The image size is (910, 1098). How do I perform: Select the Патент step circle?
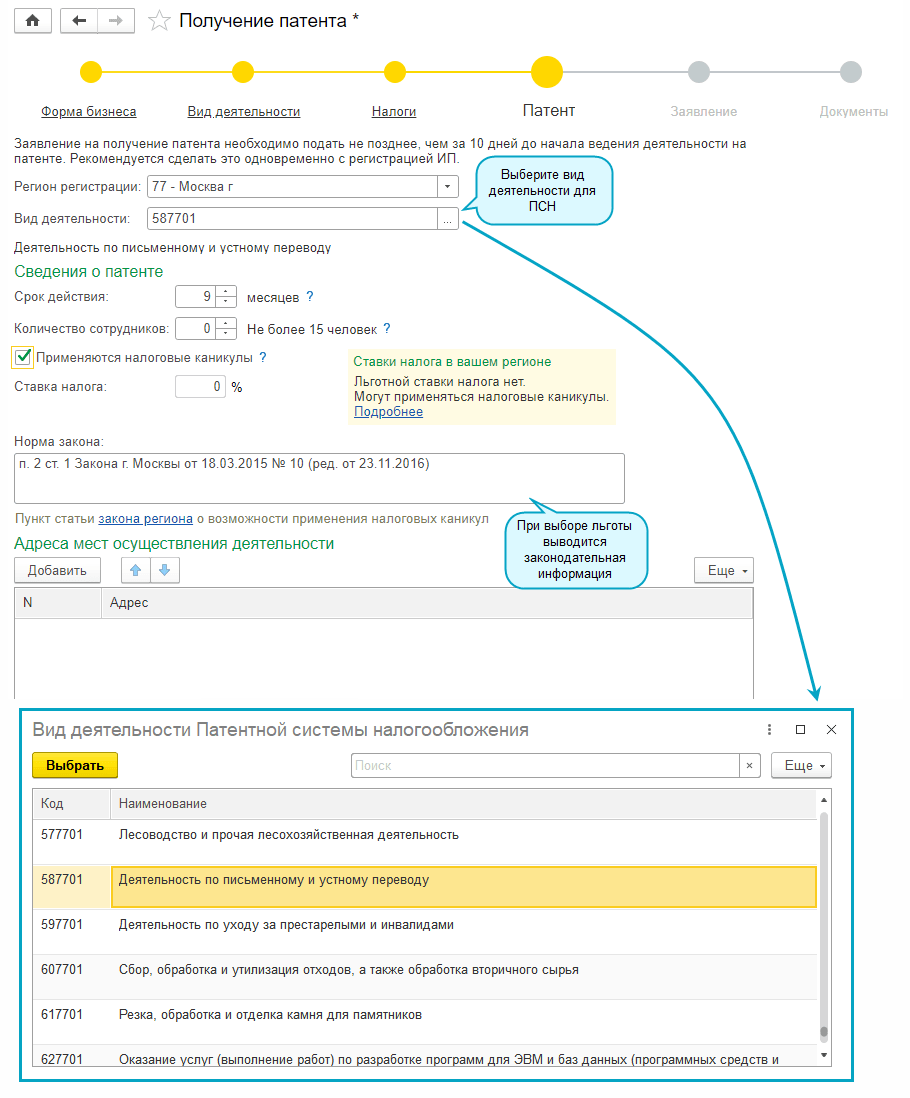[547, 72]
